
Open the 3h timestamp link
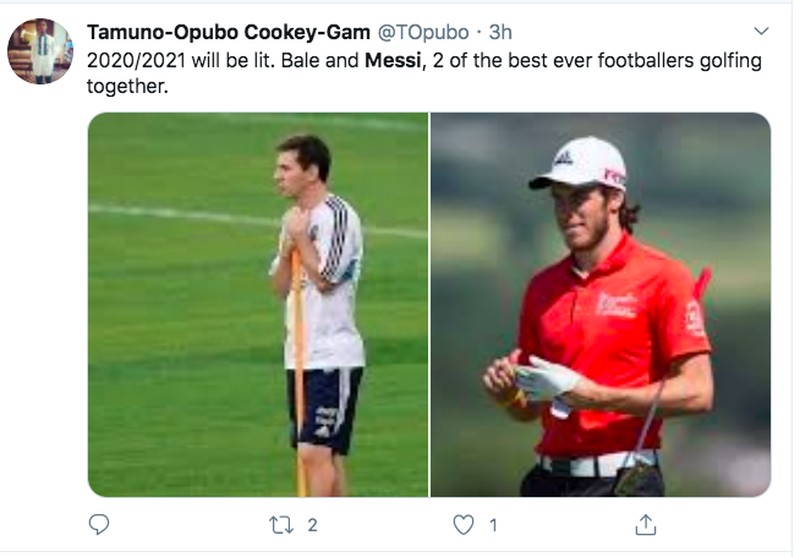(499, 32)
